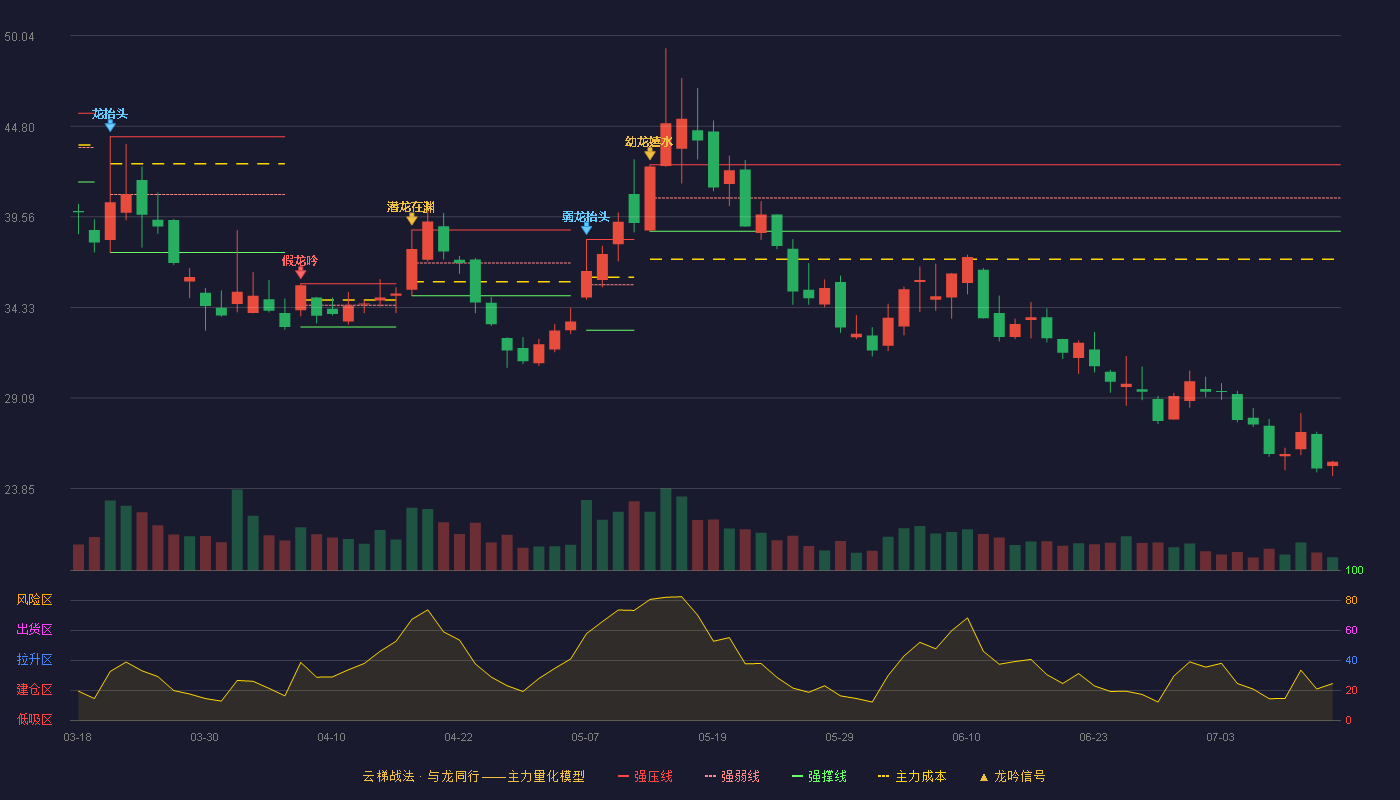Viewport: 1400px width, 800px height.
Task: Click the magenta 60 indicator scale value
Action: coord(1351,631)
